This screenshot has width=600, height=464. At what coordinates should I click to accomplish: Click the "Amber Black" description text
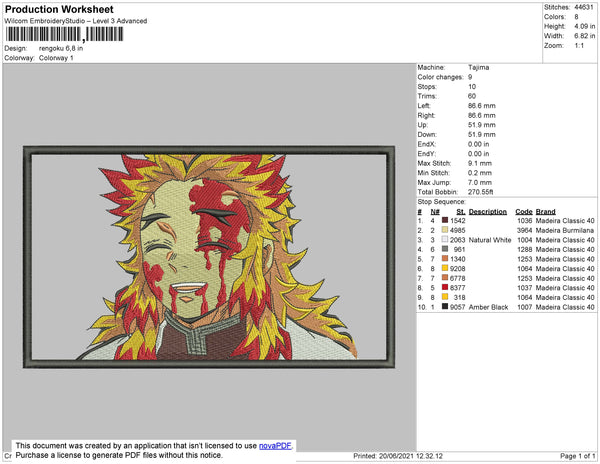point(488,307)
